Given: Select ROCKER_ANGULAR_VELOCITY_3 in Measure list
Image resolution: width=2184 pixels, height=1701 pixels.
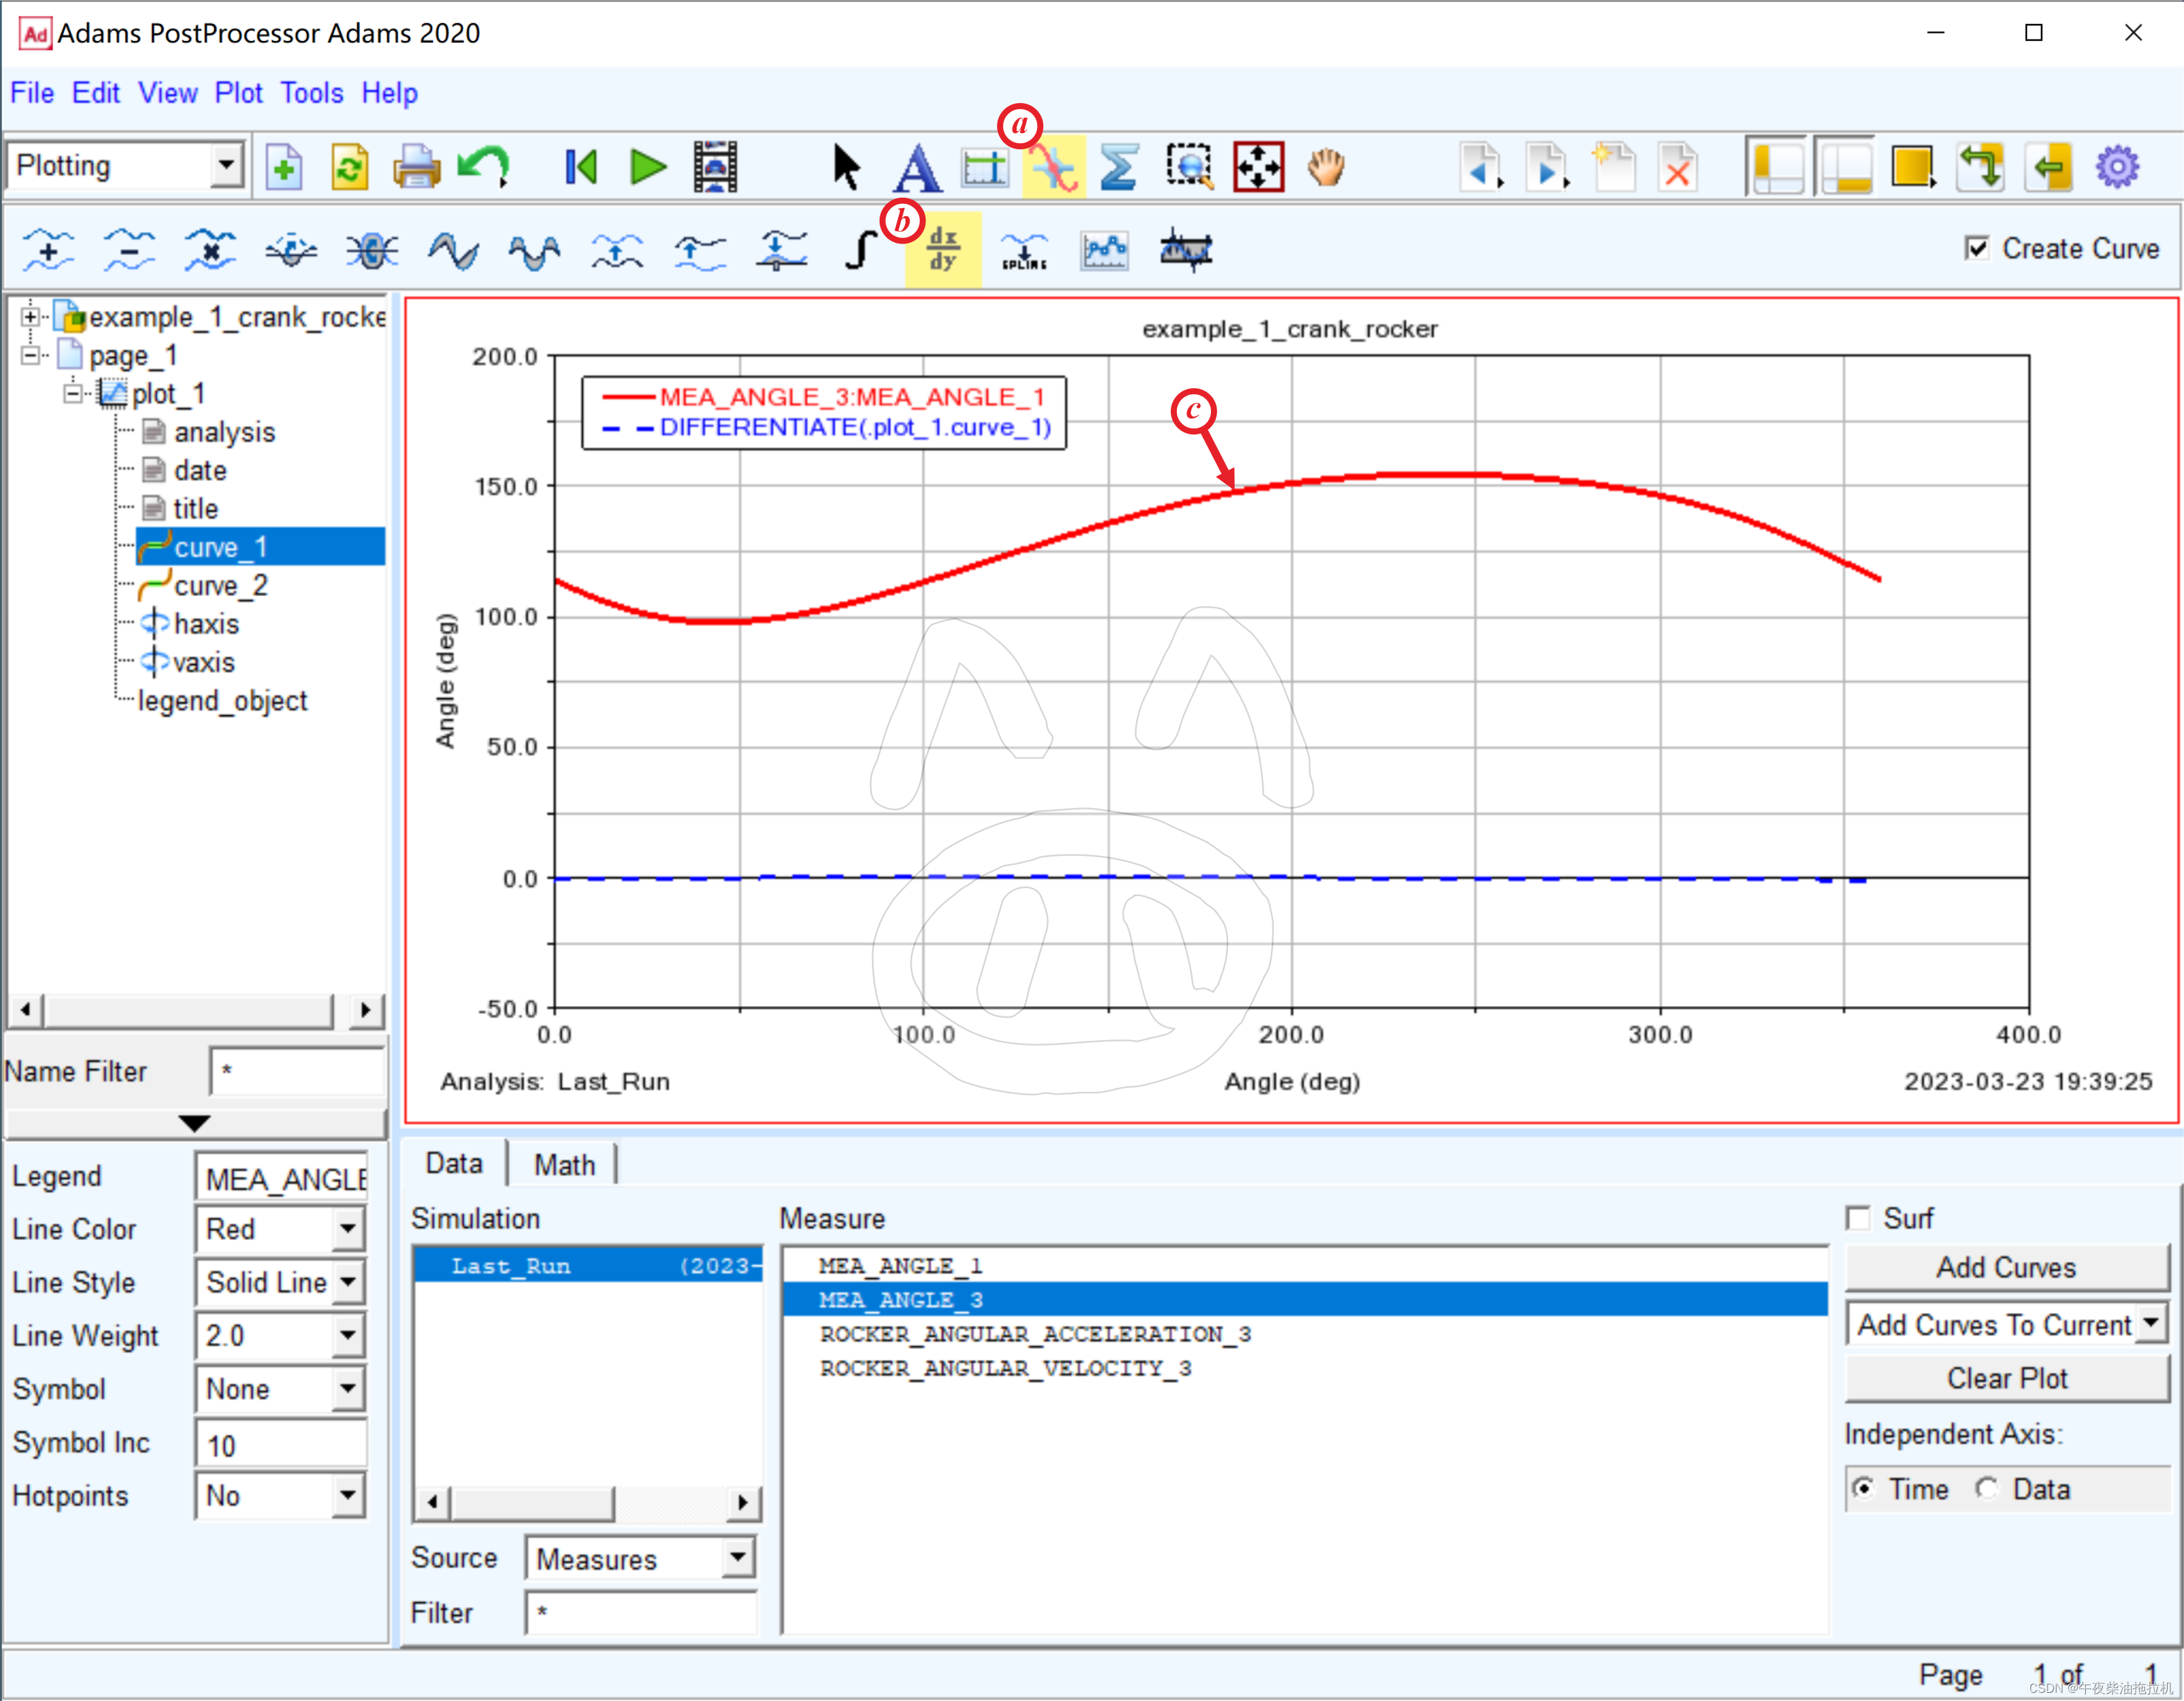Looking at the screenshot, I should coord(1005,1368).
